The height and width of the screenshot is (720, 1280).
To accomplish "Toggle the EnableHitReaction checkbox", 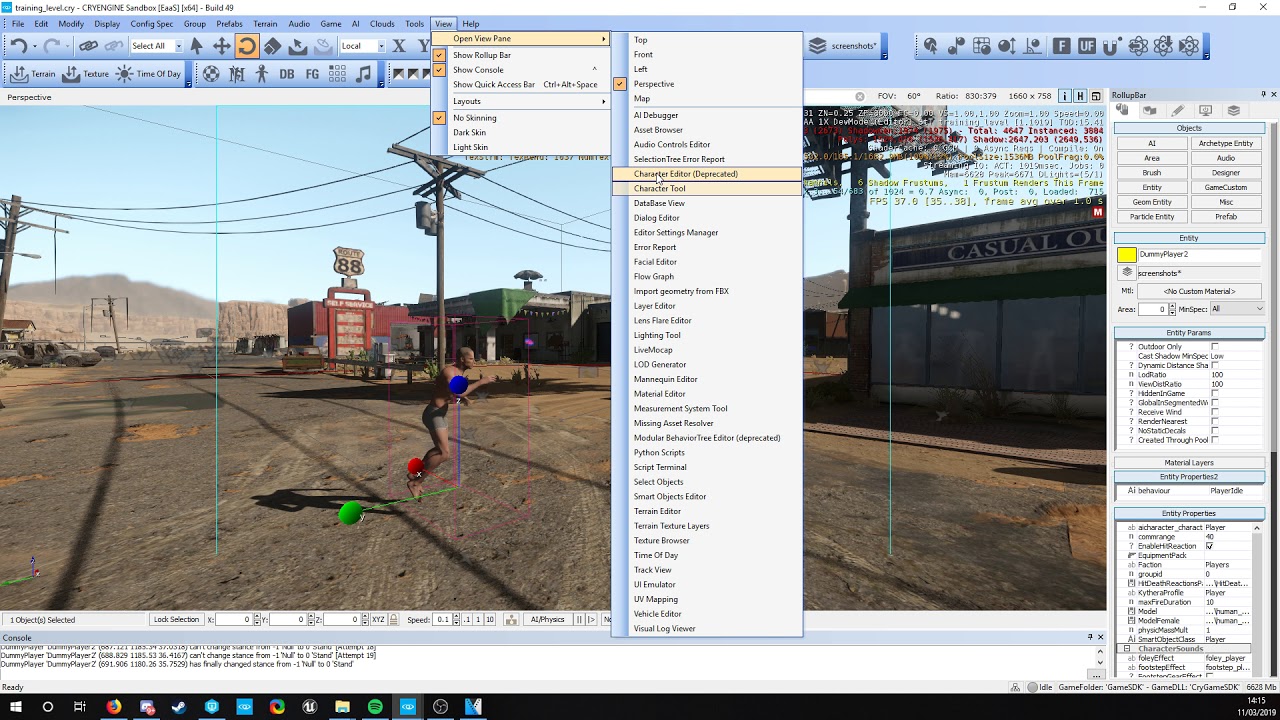I will (x=1209, y=546).
